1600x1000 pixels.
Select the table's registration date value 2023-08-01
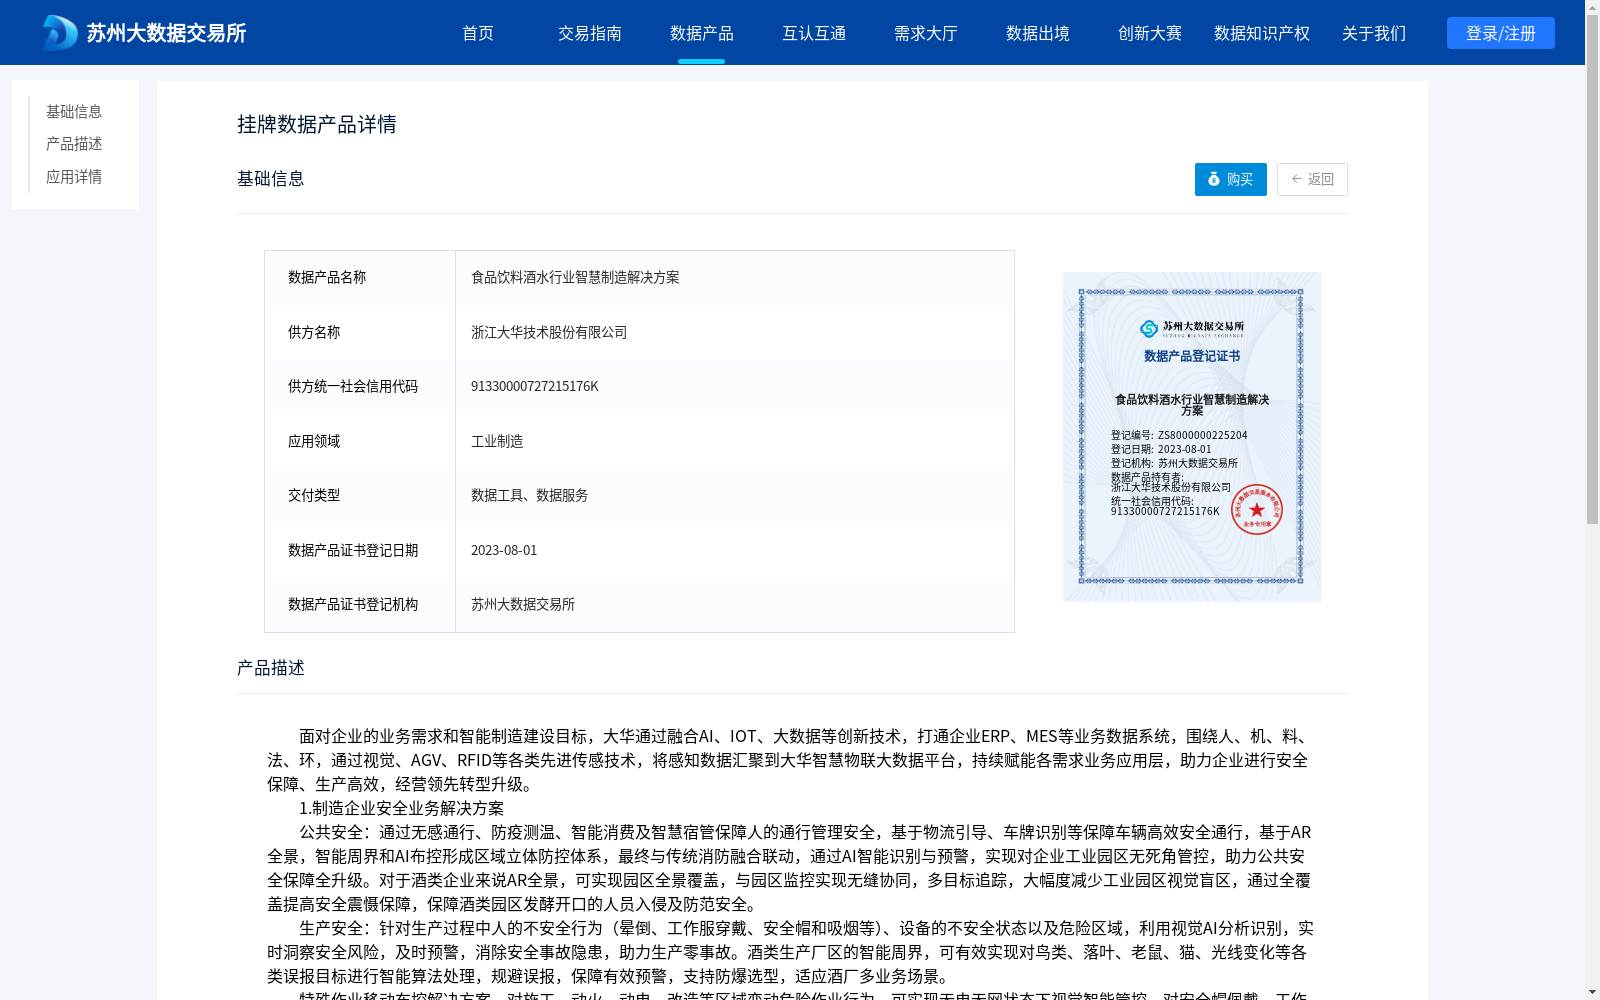pyautogui.click(x=504, y=550)
